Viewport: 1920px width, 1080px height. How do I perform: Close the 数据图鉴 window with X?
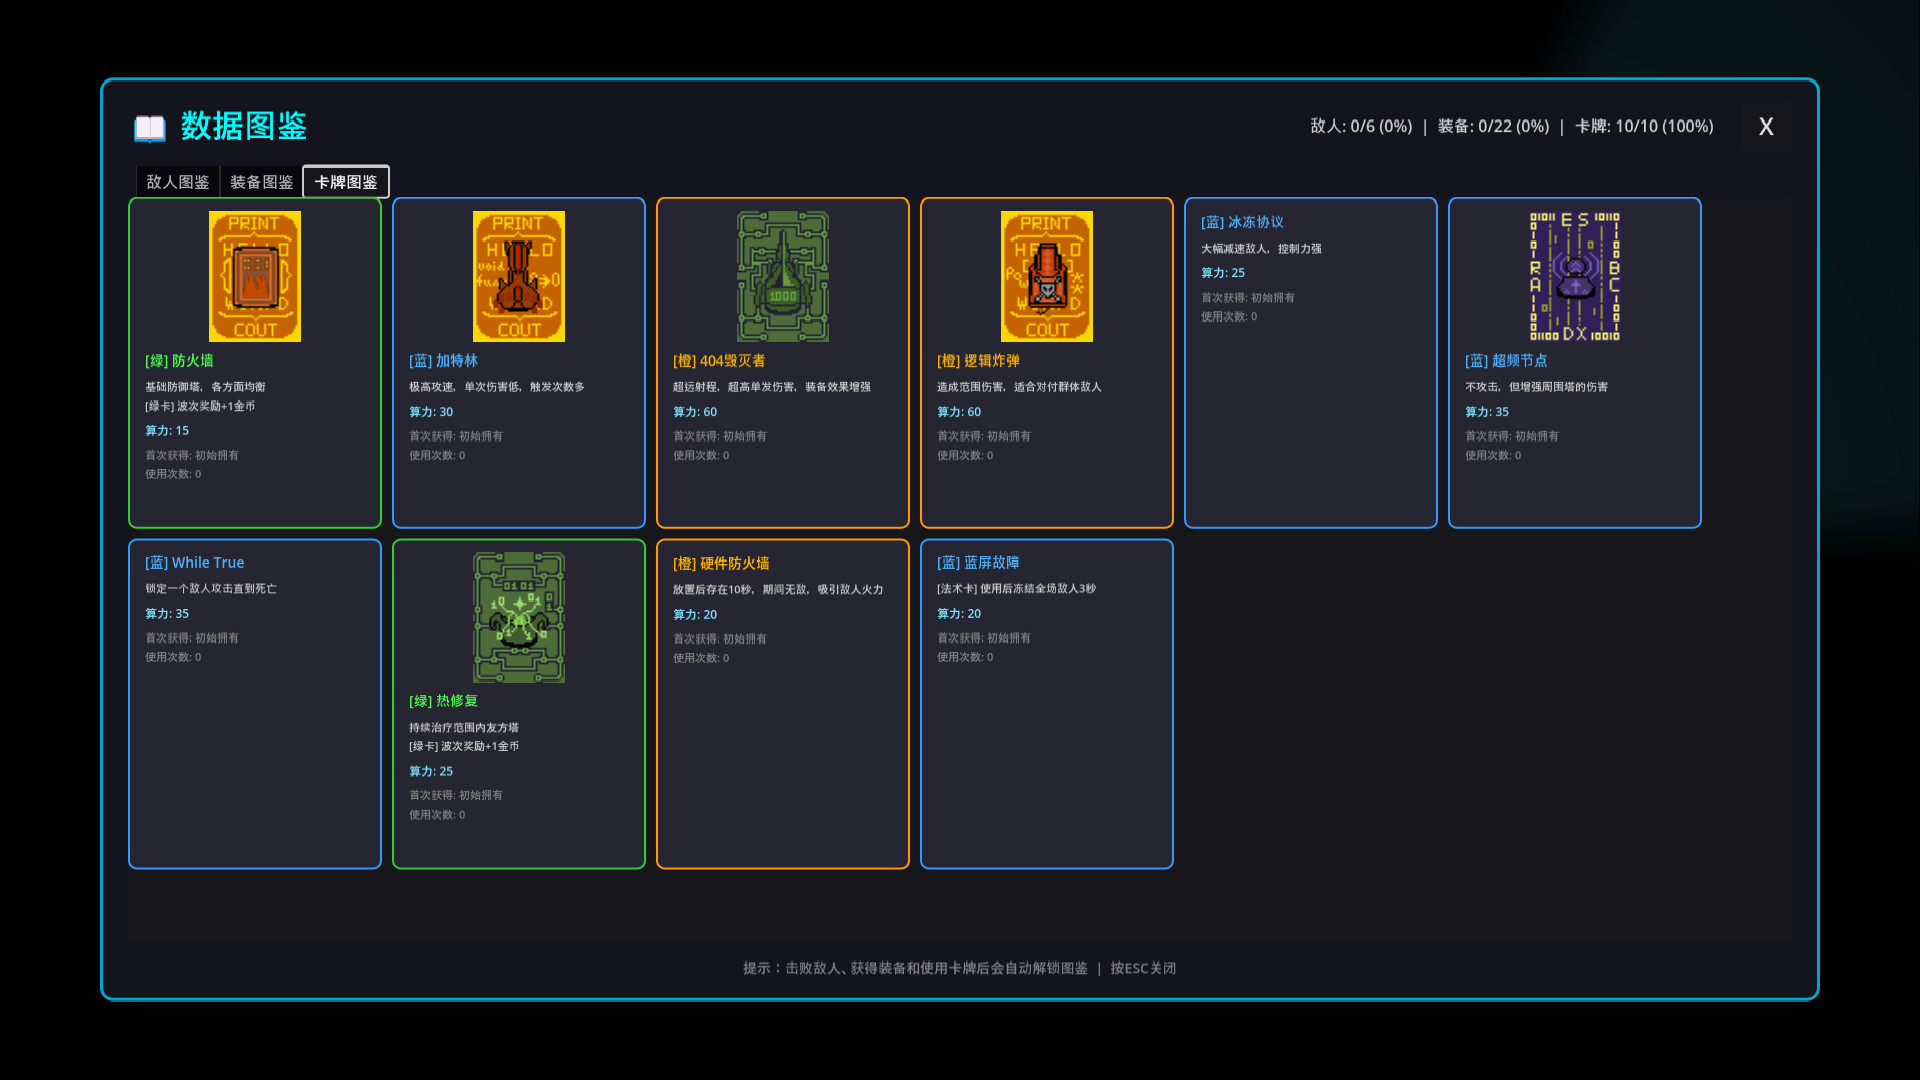(1765, 127)
